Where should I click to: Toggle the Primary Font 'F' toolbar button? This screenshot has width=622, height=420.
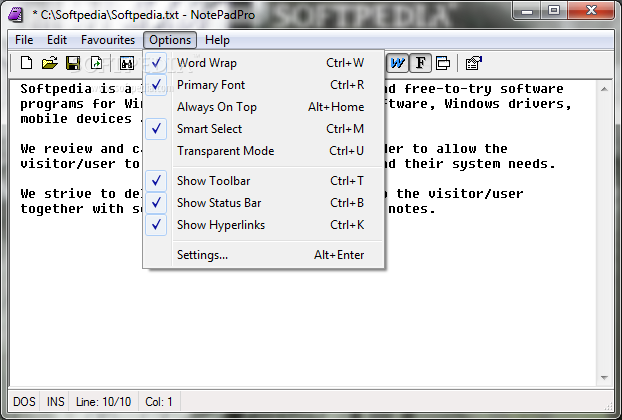[420, 63]
